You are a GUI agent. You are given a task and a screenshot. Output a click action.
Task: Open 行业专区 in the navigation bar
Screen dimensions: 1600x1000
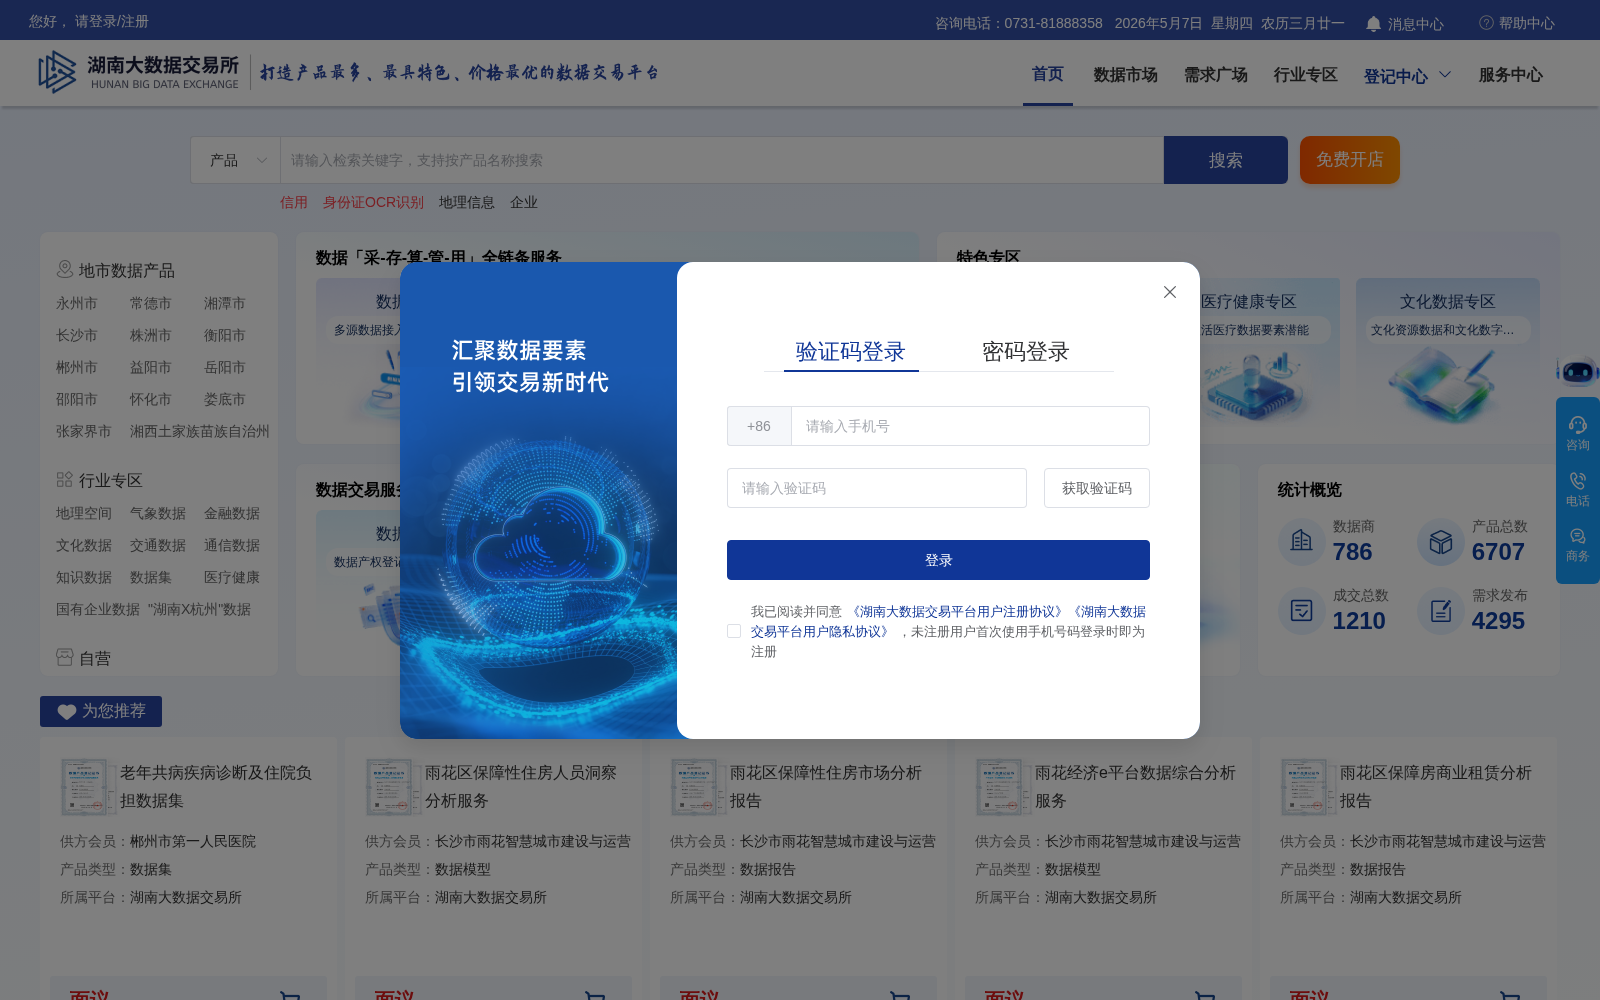(1305, 75)
